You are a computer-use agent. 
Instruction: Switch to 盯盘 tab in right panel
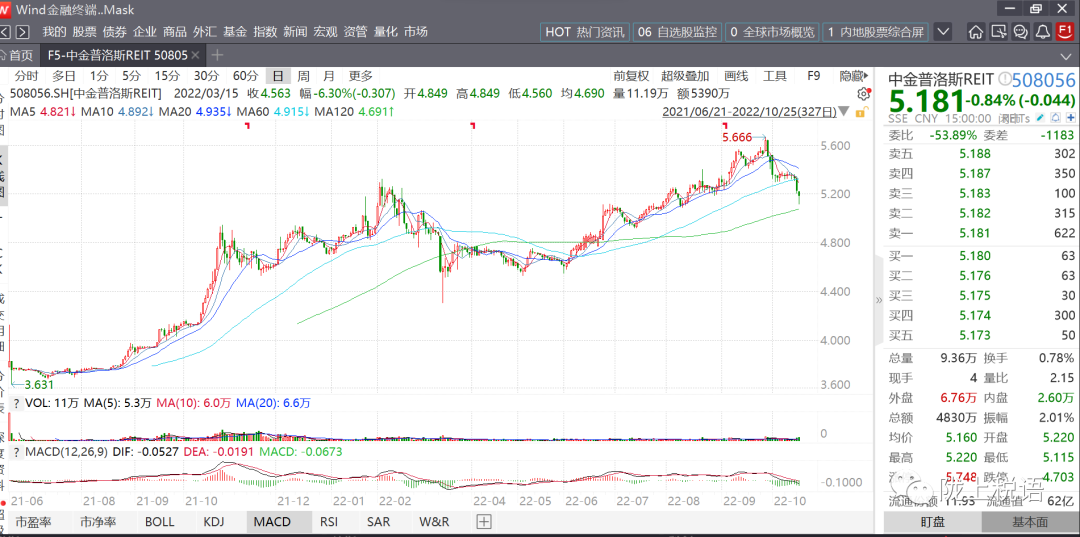[x=933, y=523]
